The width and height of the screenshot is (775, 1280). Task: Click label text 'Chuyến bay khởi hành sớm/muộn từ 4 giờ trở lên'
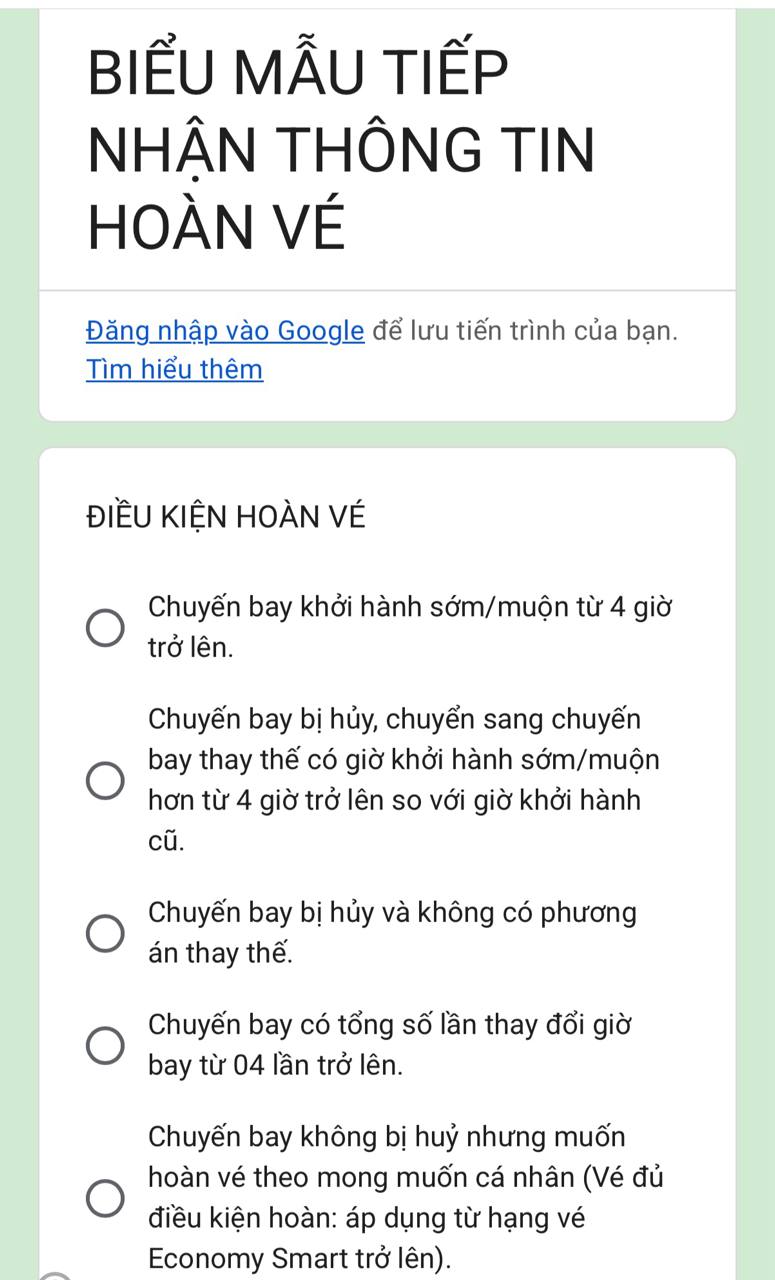click(409, 627)
